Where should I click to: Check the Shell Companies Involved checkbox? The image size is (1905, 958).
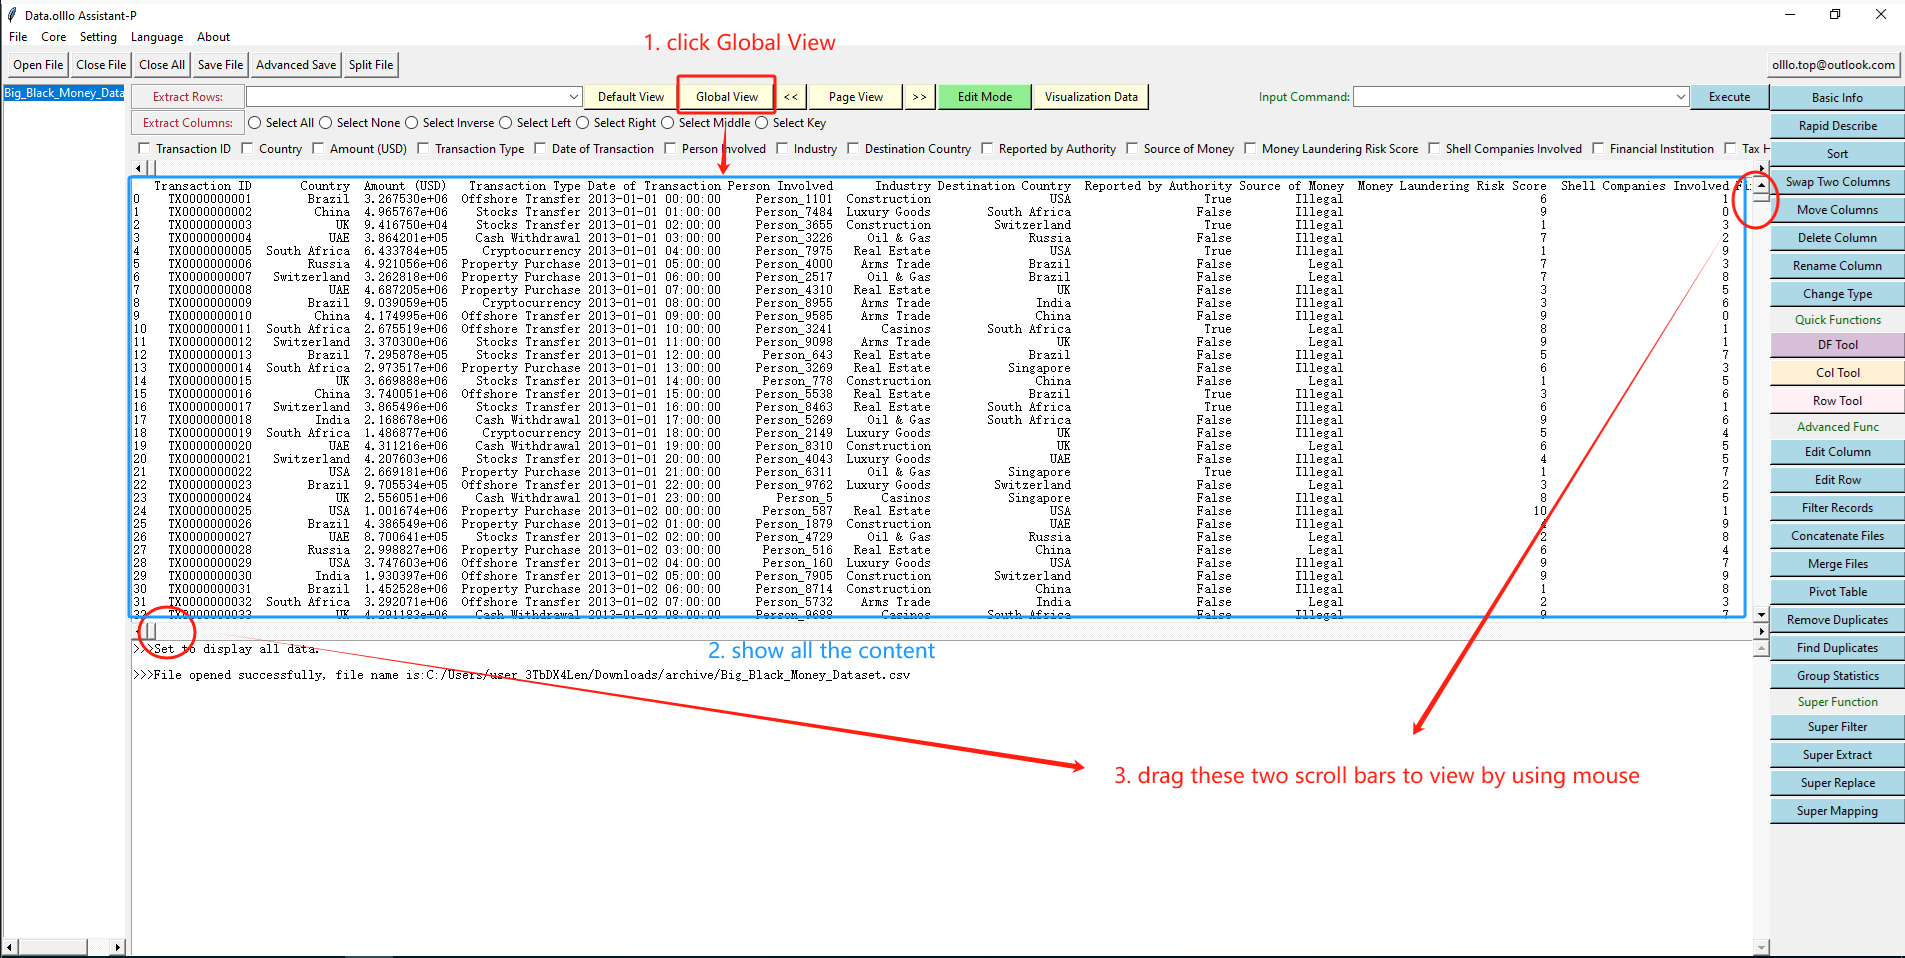tap(1434, 149)
